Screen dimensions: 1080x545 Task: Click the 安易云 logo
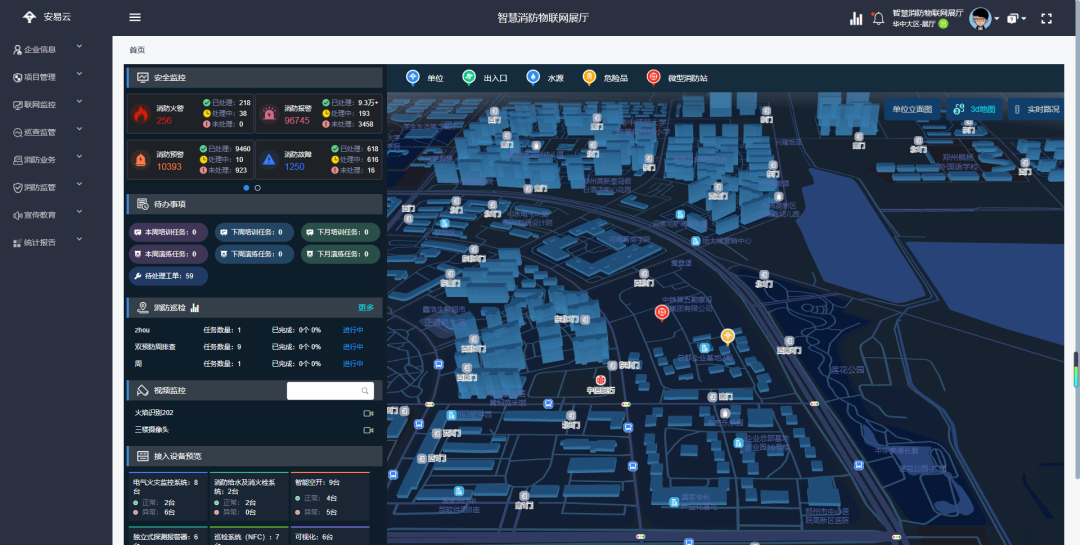47,17
